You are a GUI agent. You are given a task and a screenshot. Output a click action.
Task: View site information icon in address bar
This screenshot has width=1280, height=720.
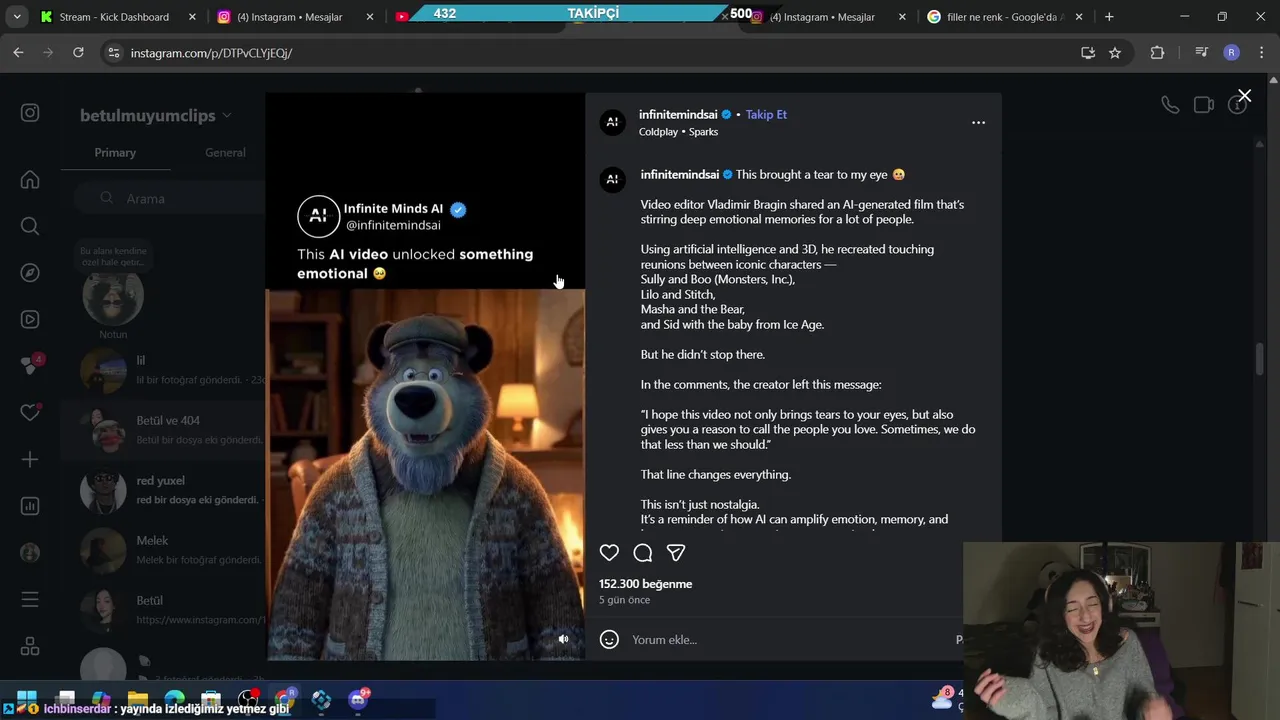[113, 53]
